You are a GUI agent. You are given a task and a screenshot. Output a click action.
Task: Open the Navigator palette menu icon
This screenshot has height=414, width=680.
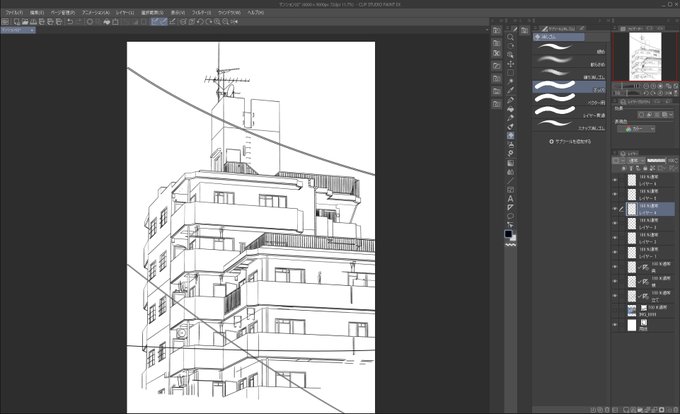[x=615, y=28]
